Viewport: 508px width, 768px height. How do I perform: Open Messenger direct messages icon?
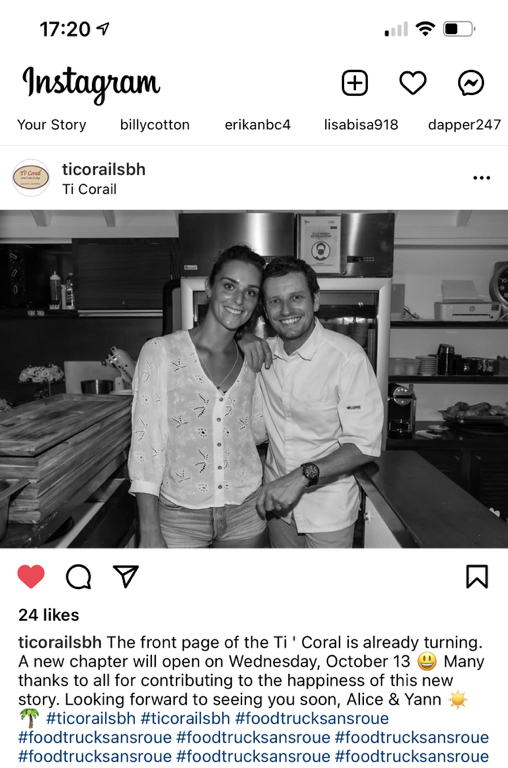tap(471, 82)
